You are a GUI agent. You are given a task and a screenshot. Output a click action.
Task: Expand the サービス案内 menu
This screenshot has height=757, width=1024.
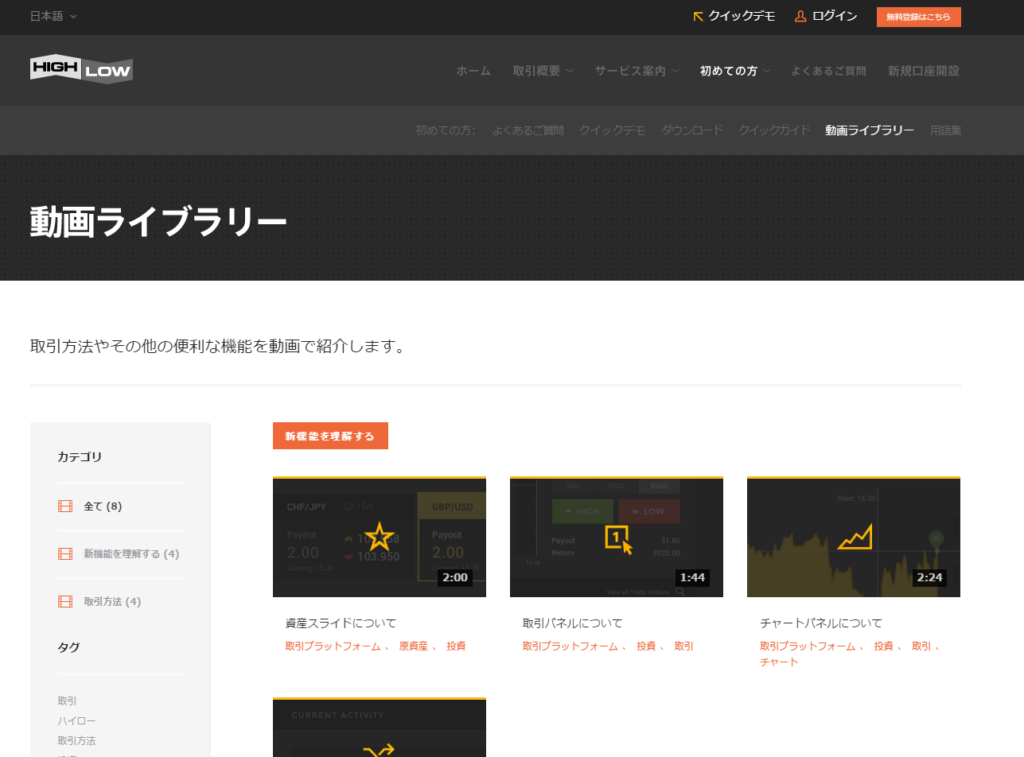[x=636, y=71]
